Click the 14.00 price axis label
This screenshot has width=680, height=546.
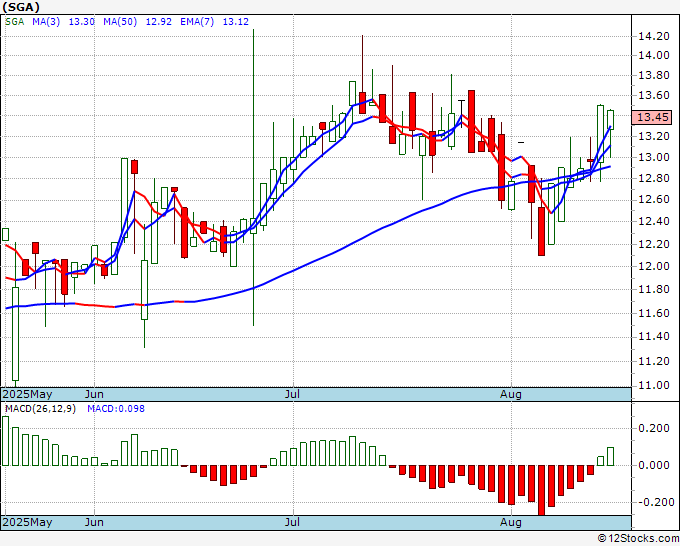[x=654, y=55]
